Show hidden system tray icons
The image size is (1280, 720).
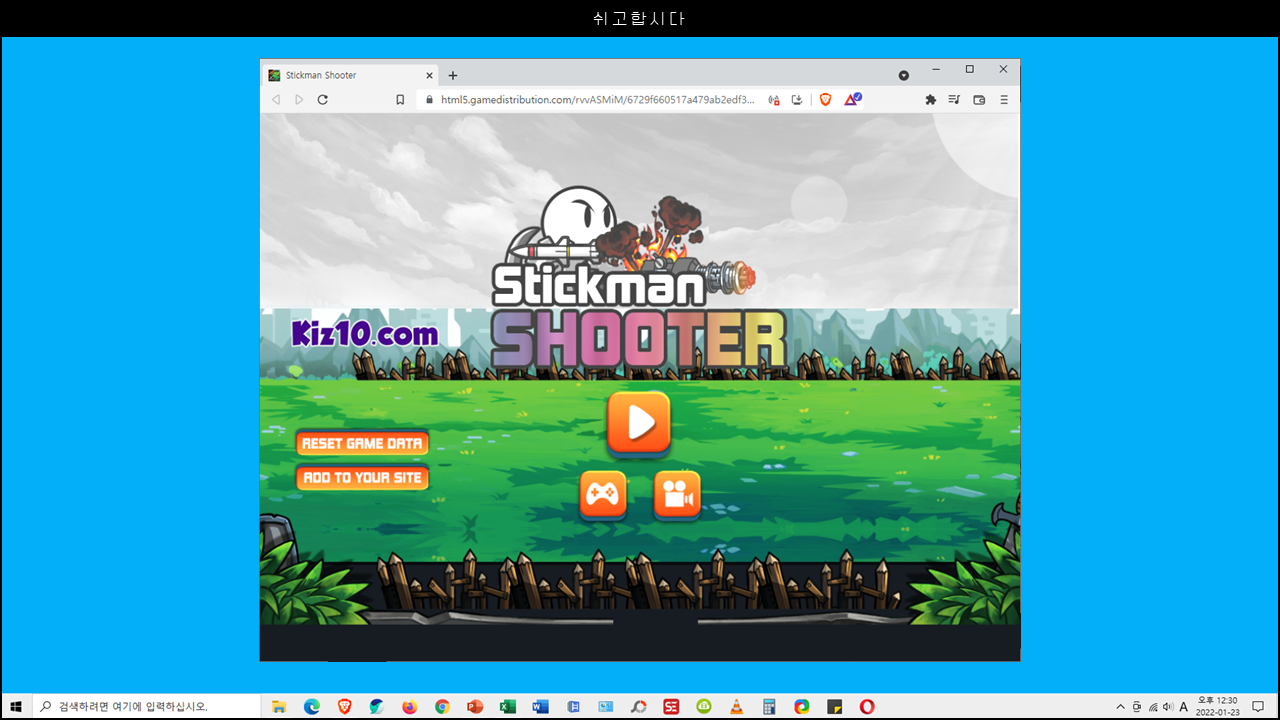pyautogui.click(x=1120, y=707)
